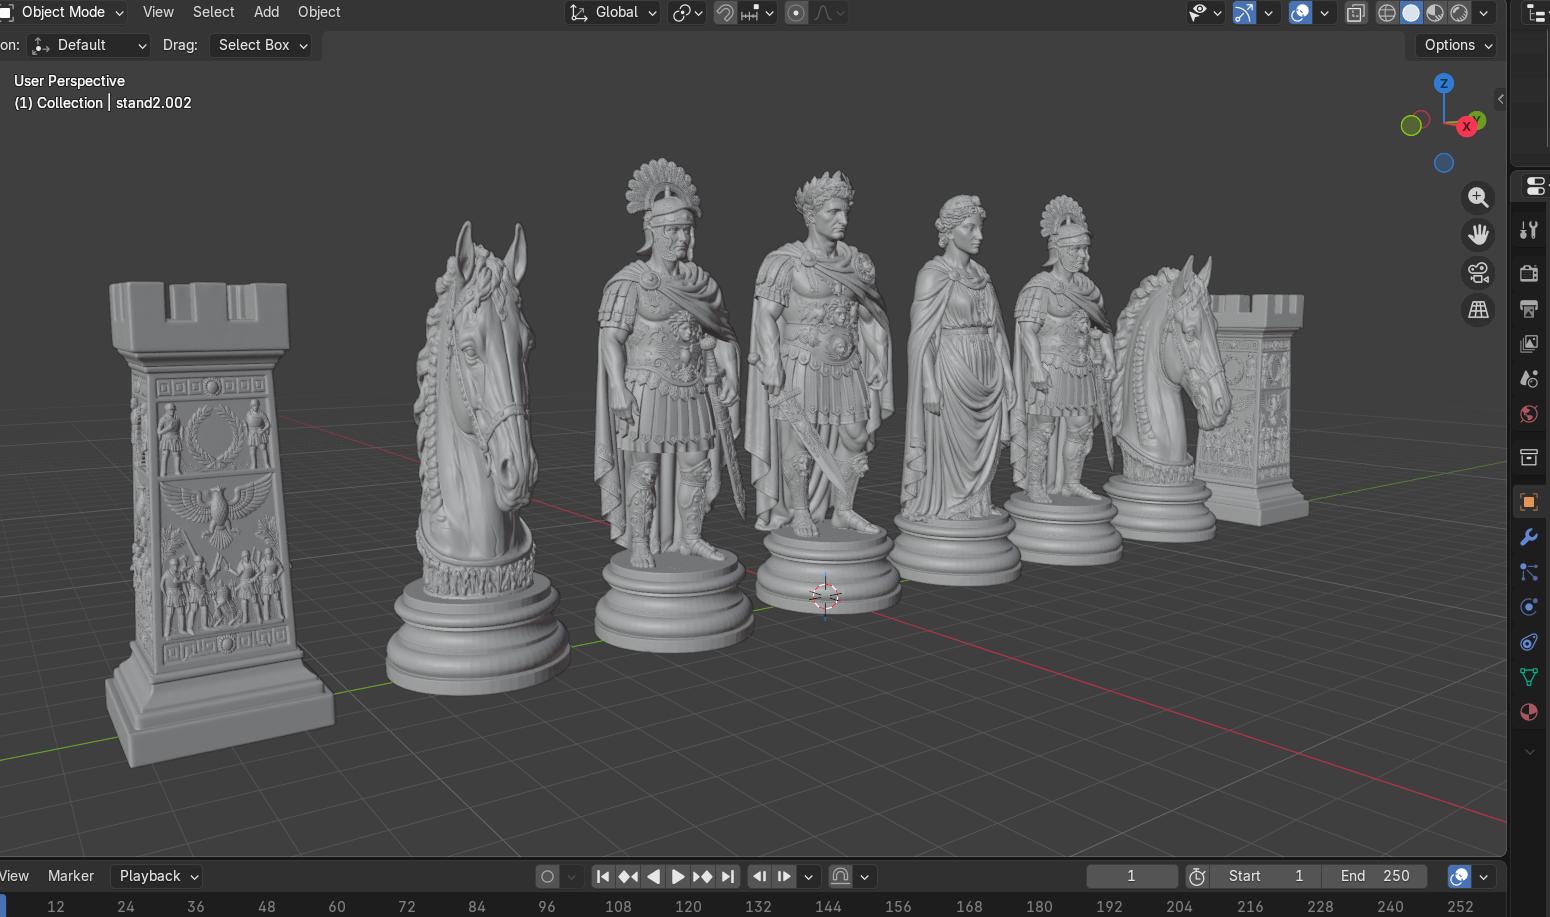Expand the Select Box drag dropdown
The width and height of the screenshot is (1550, 917).
[x=263, y=45]
